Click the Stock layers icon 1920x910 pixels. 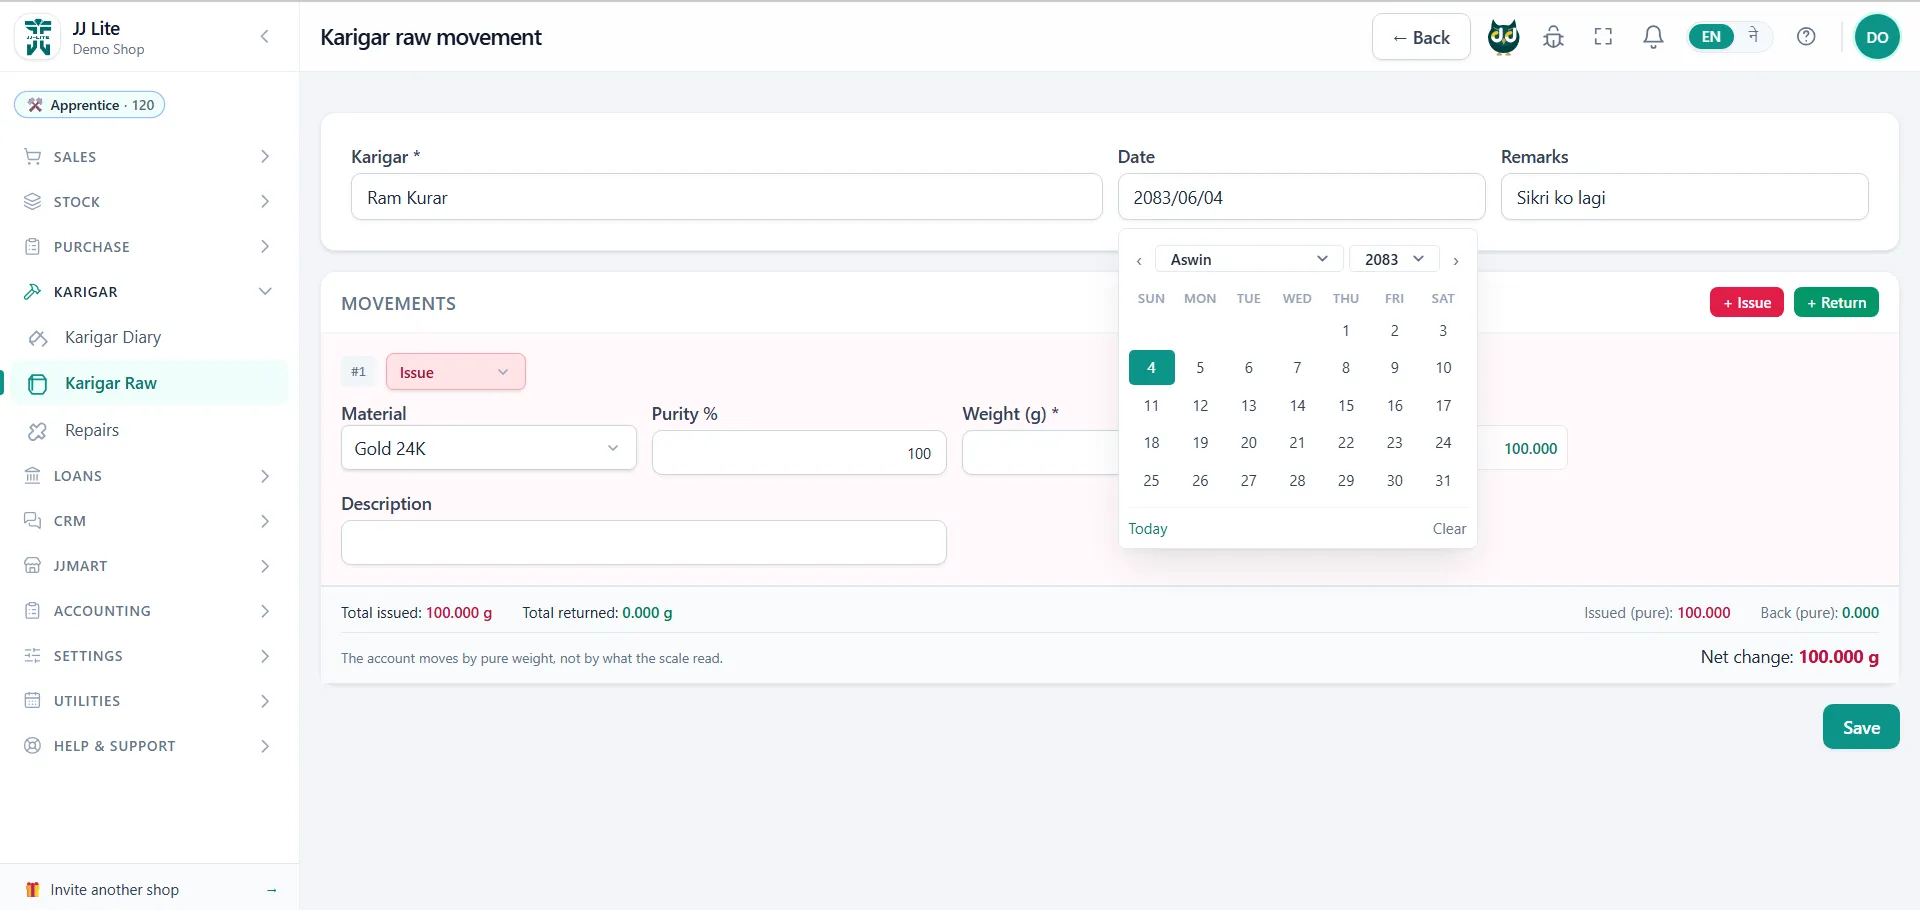tap(33, 202)
